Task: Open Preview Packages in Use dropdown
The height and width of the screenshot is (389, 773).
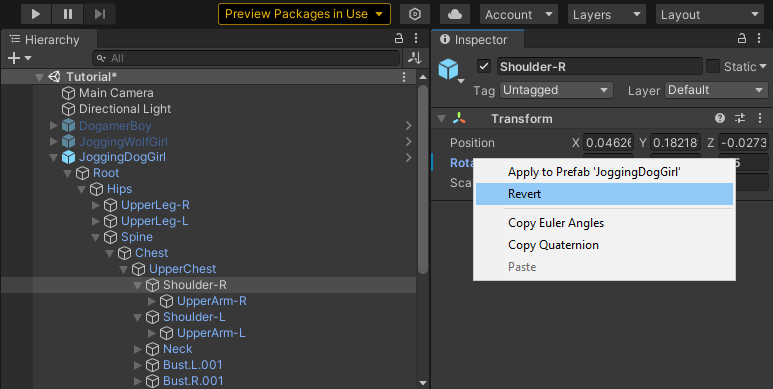Action: click(x=304, y=14)
